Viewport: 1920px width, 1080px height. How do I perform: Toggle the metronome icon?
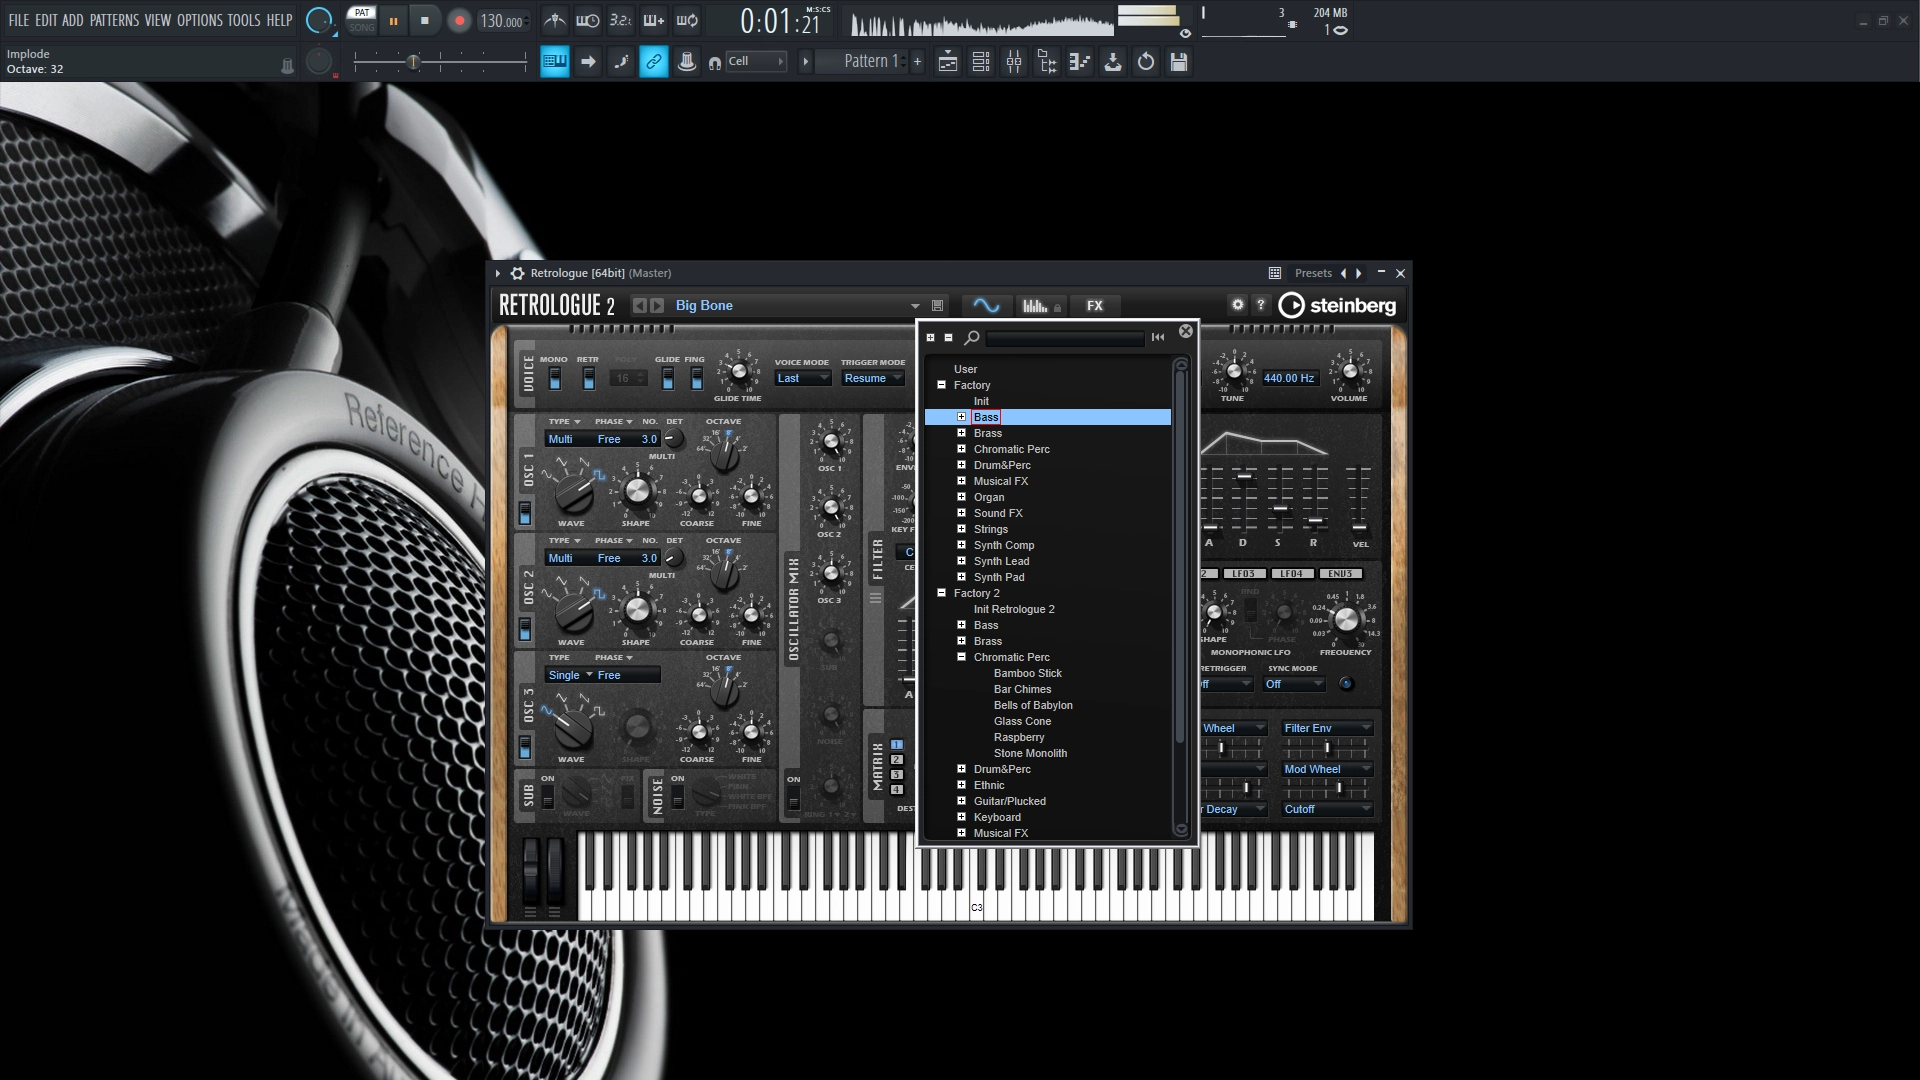pyautogui.click(x=554, y=21)
